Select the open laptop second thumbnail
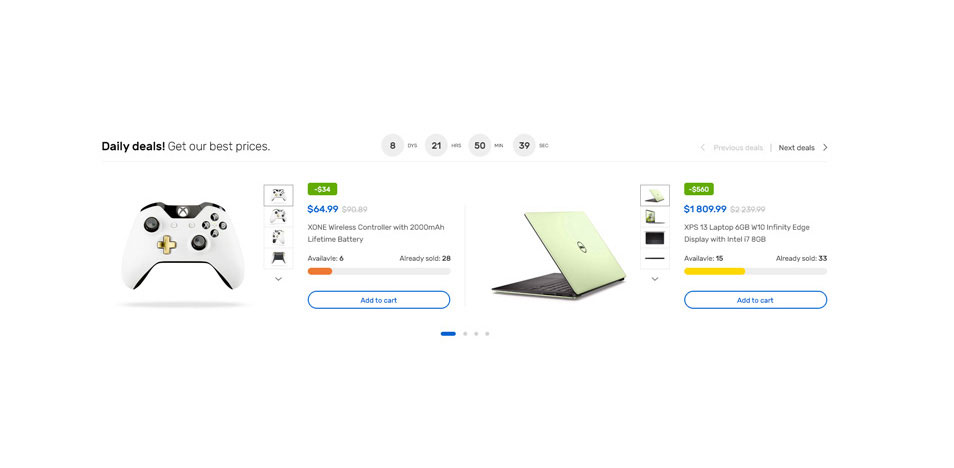Viewport: 954px width, 468px height. coord(655,216)
